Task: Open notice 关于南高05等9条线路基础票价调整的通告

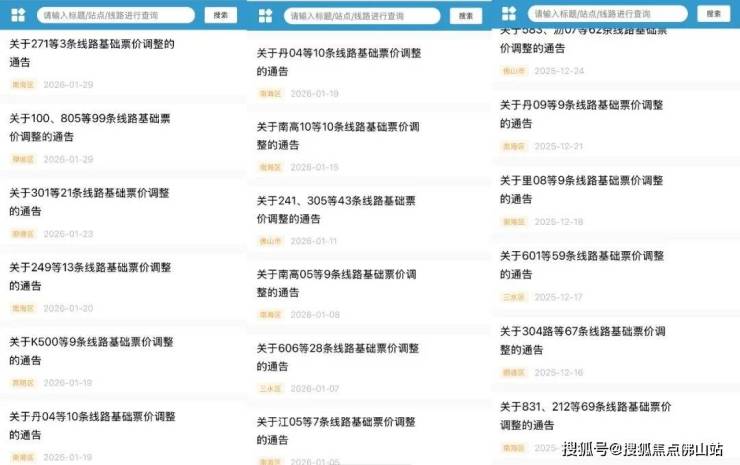Action: (x=336, y=283)
